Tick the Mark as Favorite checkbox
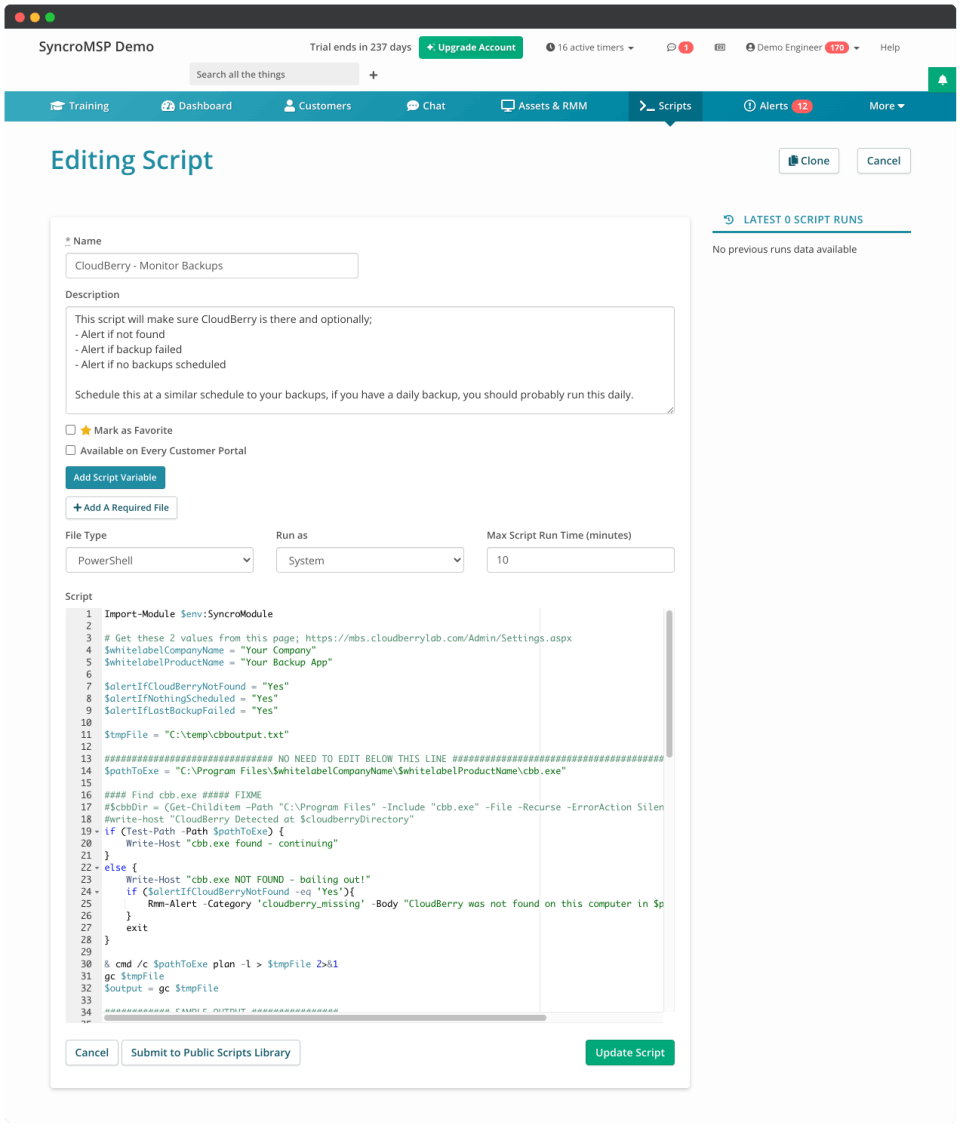This screenshot has height=1128, width=960. (x=71, y=430)
